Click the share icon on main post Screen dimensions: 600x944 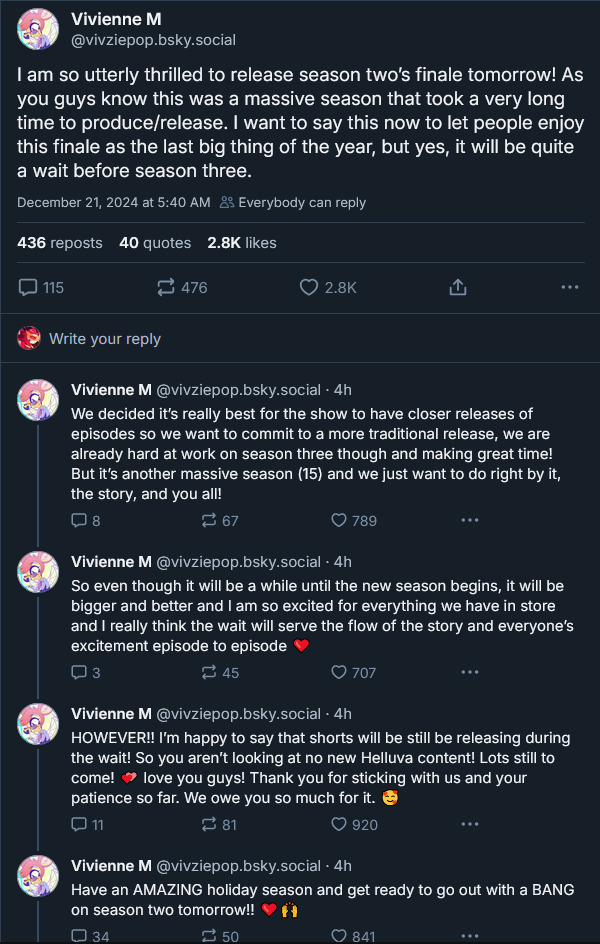[x=458, y=287]
